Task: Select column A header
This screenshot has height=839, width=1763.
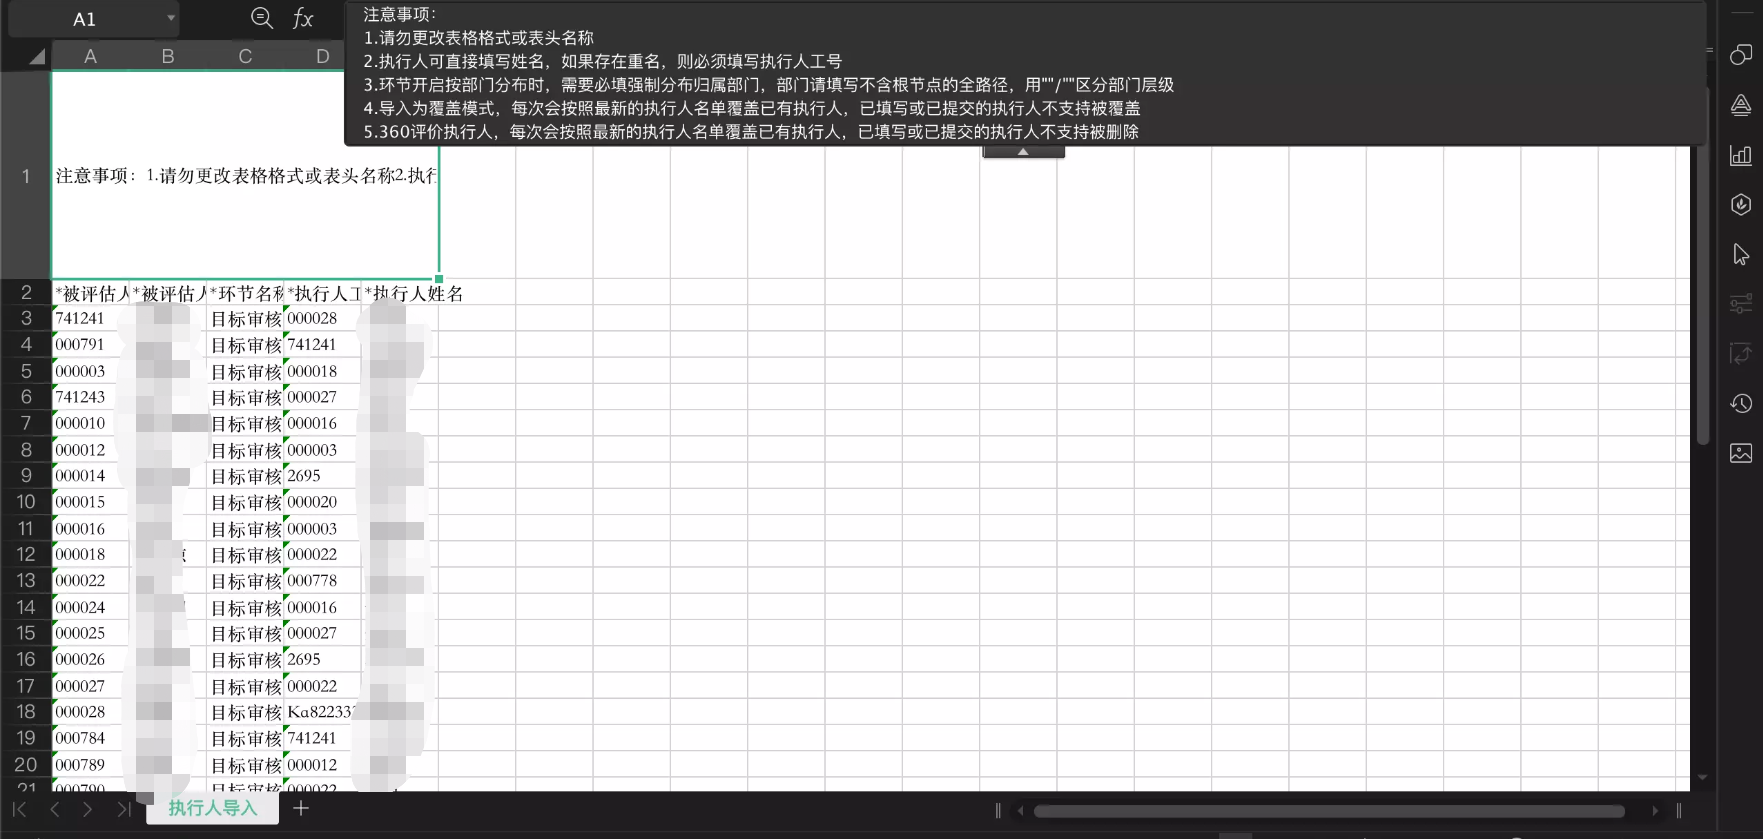Action: (90, 57)
